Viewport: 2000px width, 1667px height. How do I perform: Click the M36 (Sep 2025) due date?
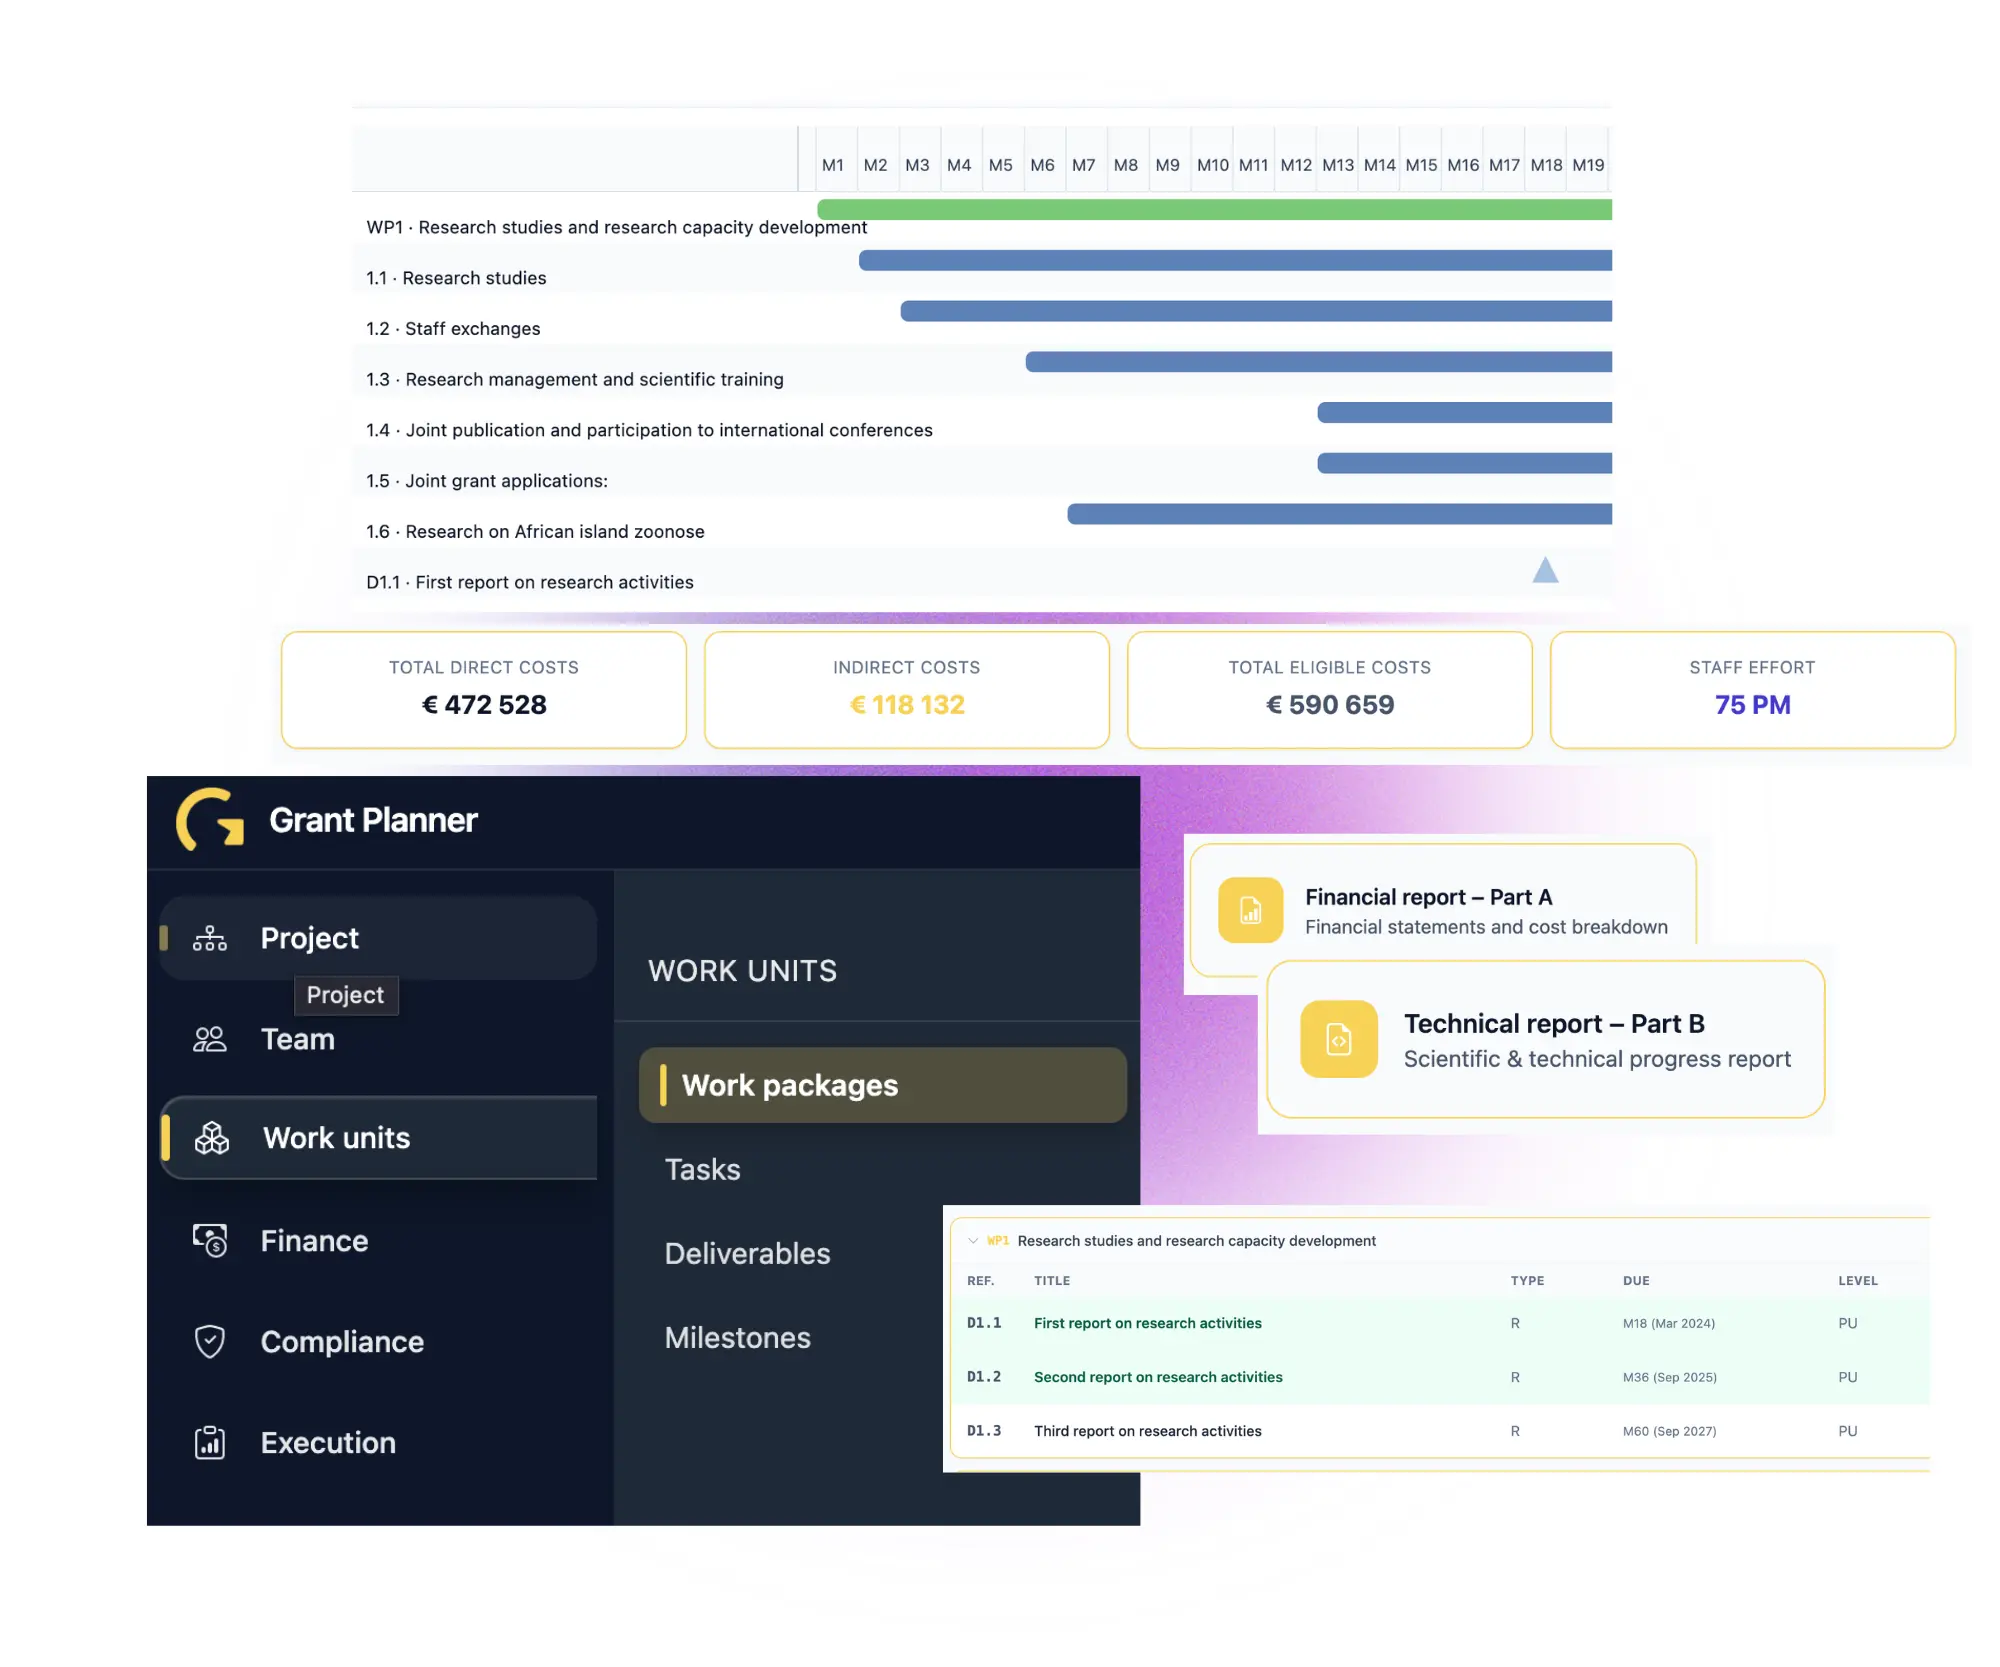pyautogui.click(x=1670, y=1378)
